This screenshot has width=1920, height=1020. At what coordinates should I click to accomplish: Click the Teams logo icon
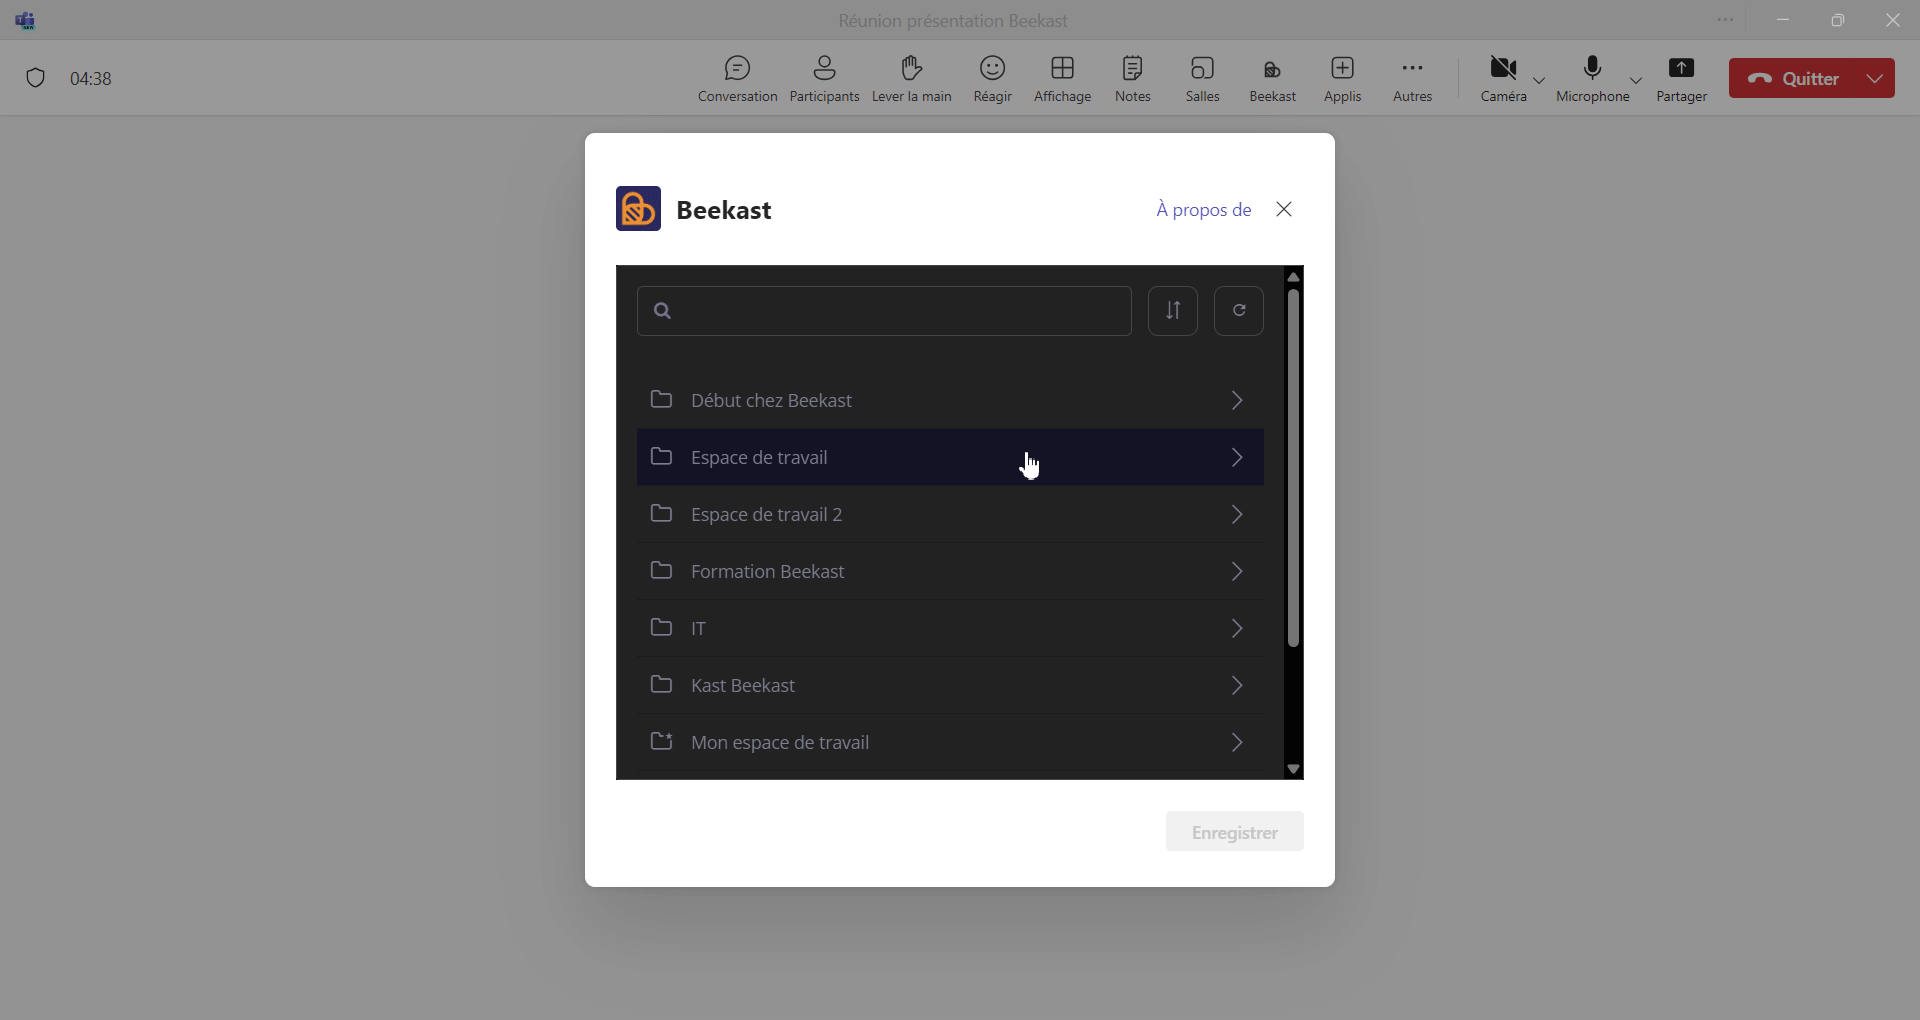coord(26,20)
